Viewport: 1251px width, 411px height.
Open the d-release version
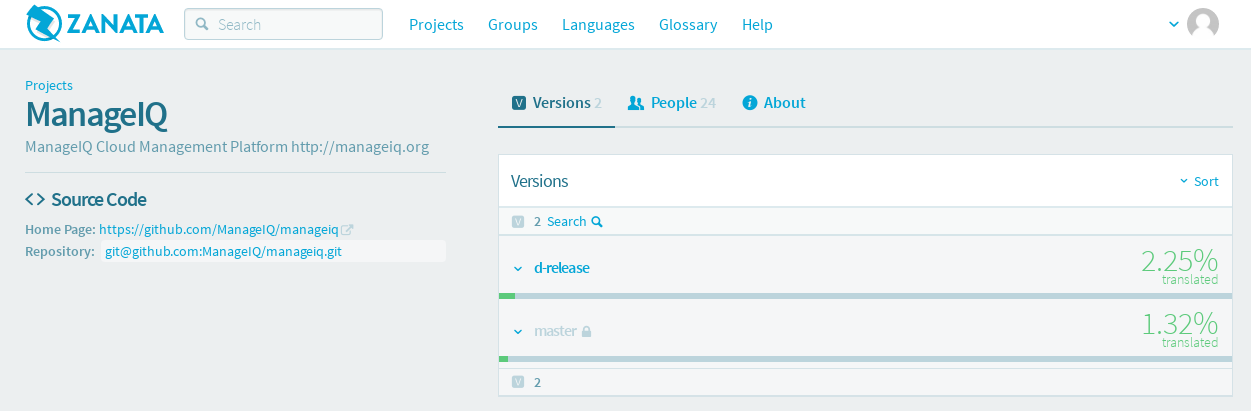pos(562,268)
